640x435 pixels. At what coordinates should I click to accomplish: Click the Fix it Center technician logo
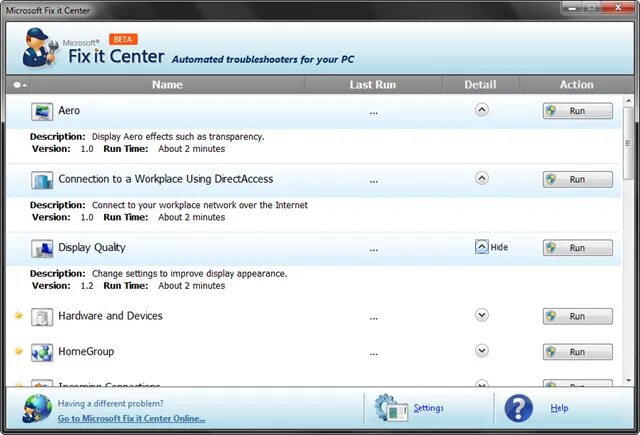coord(40,47)
